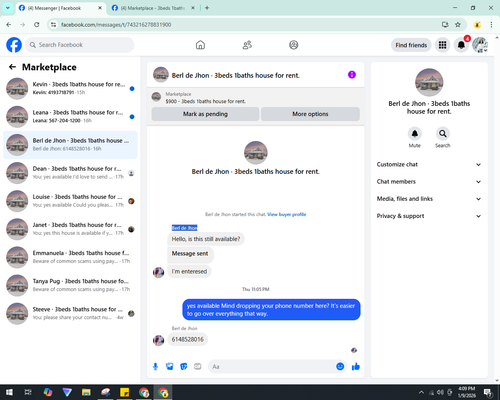Attach a photo file icon
The width and height of the screenshot is (500, 400).
pyautogui.click(x=170, y=367)
